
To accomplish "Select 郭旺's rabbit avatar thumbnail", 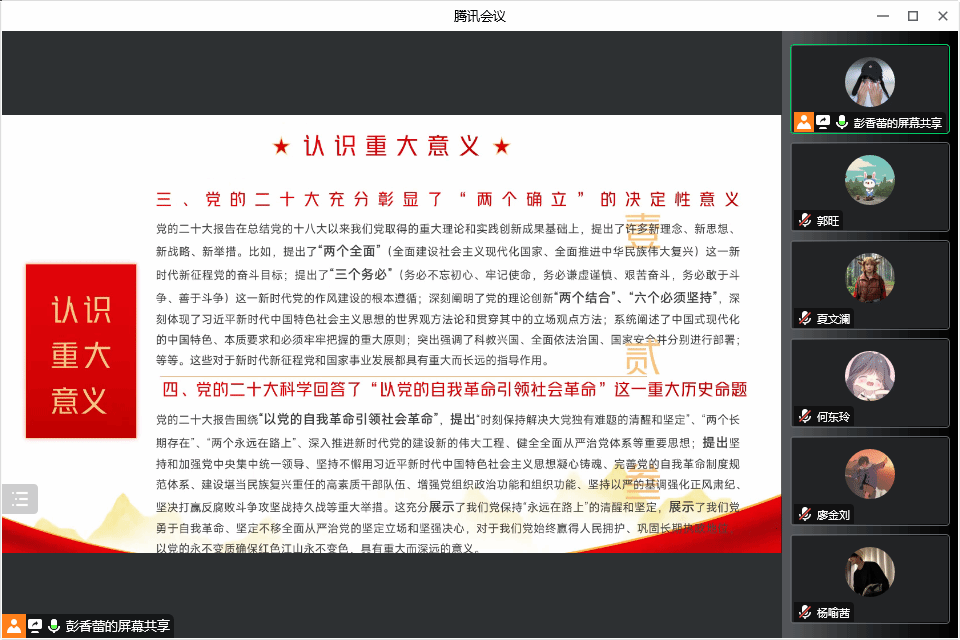I will 869,180.
